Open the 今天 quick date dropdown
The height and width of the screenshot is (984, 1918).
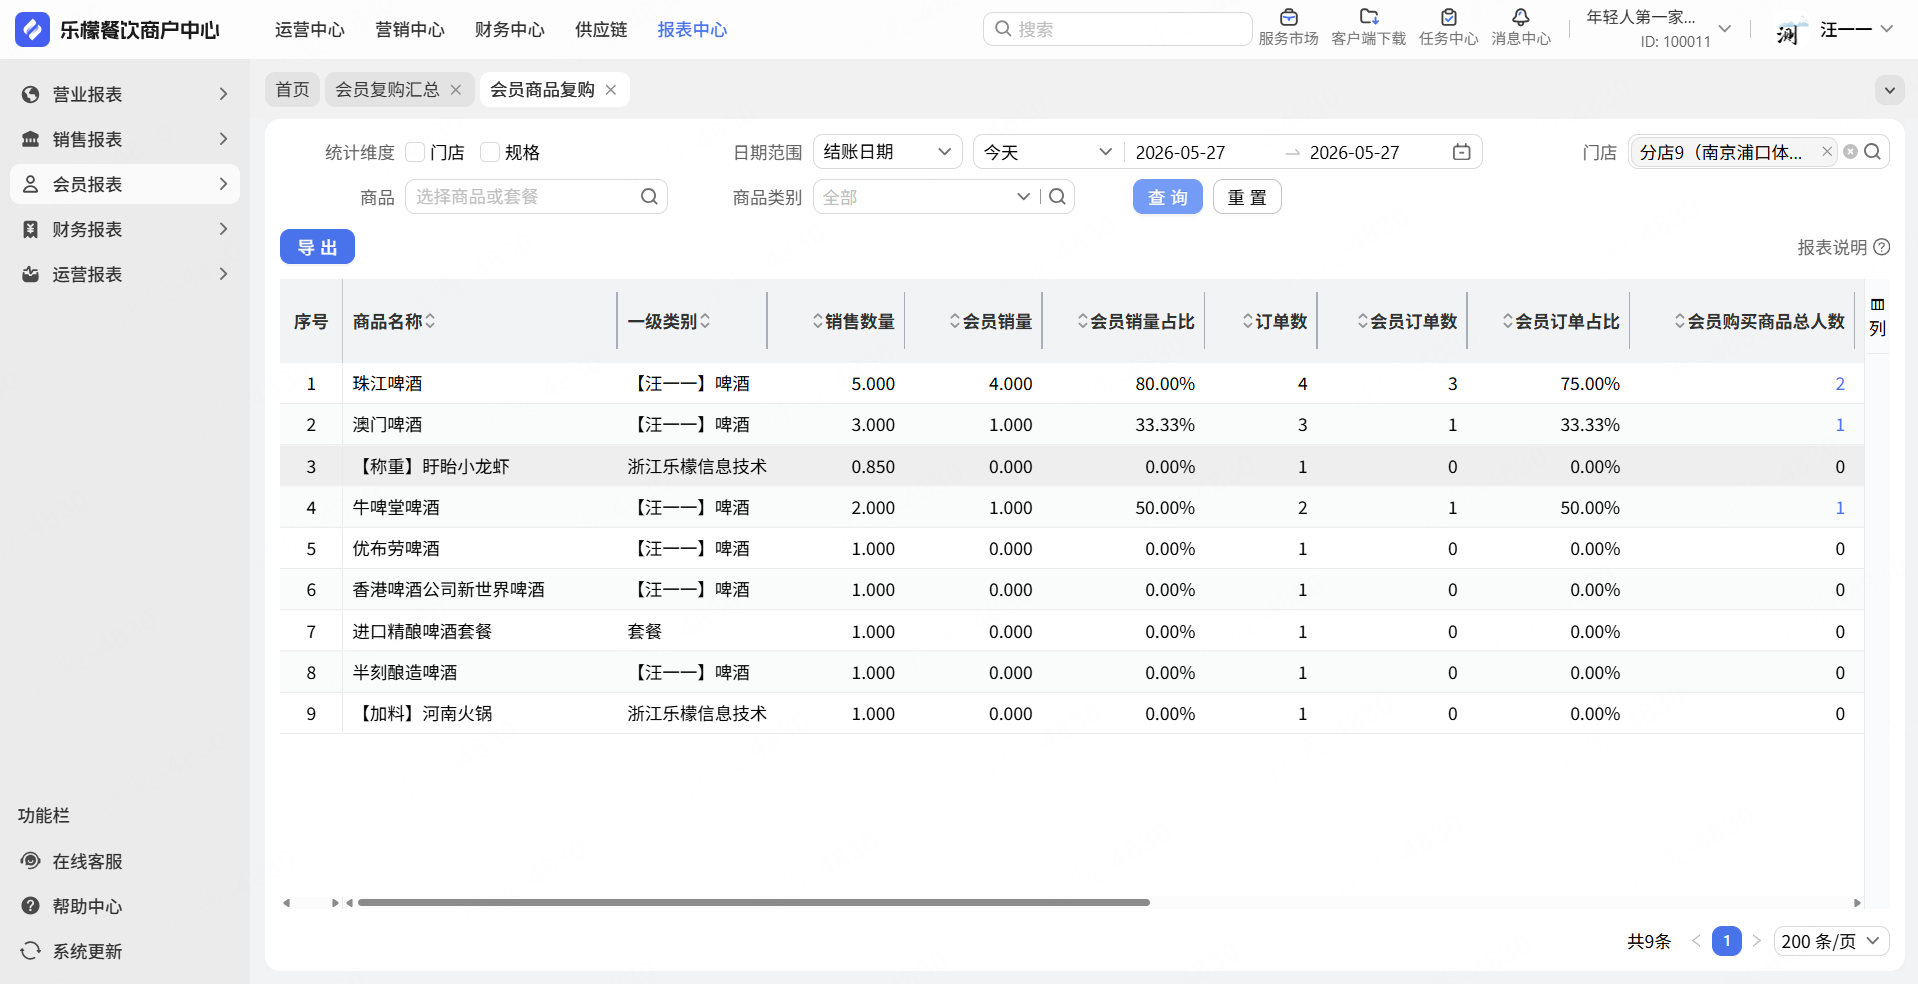click(x=1047, y=152)
